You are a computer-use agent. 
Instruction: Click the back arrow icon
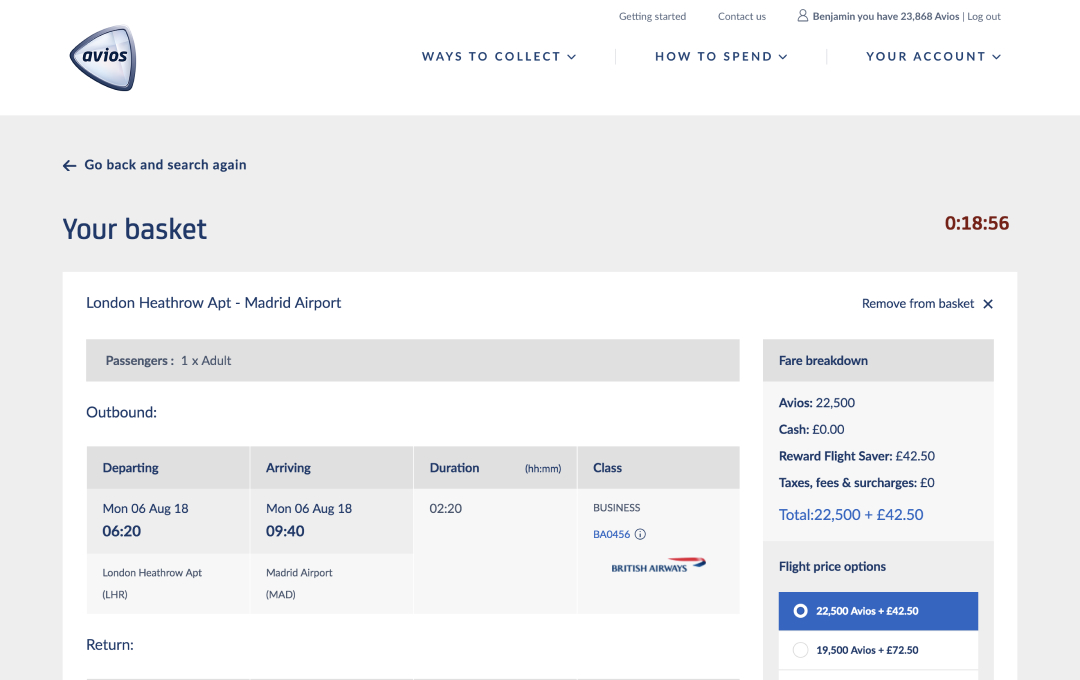(x=69, y=166)
